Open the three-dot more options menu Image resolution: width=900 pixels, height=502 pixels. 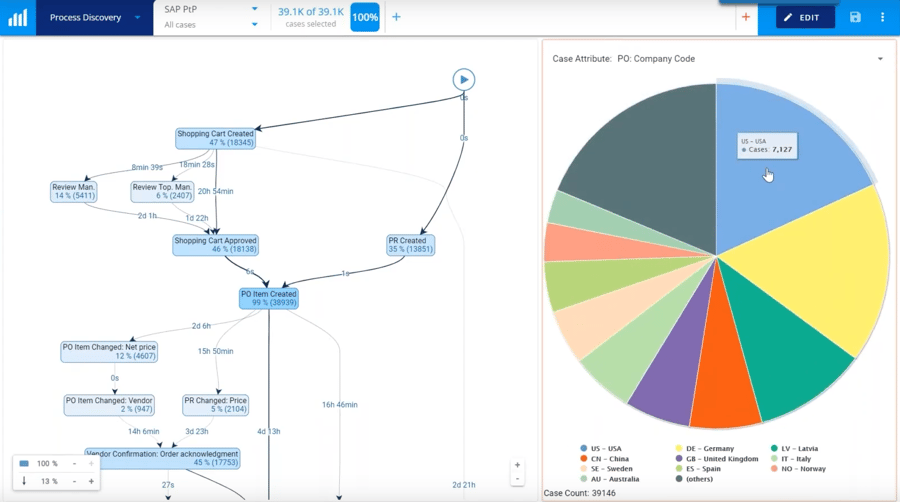882,18
